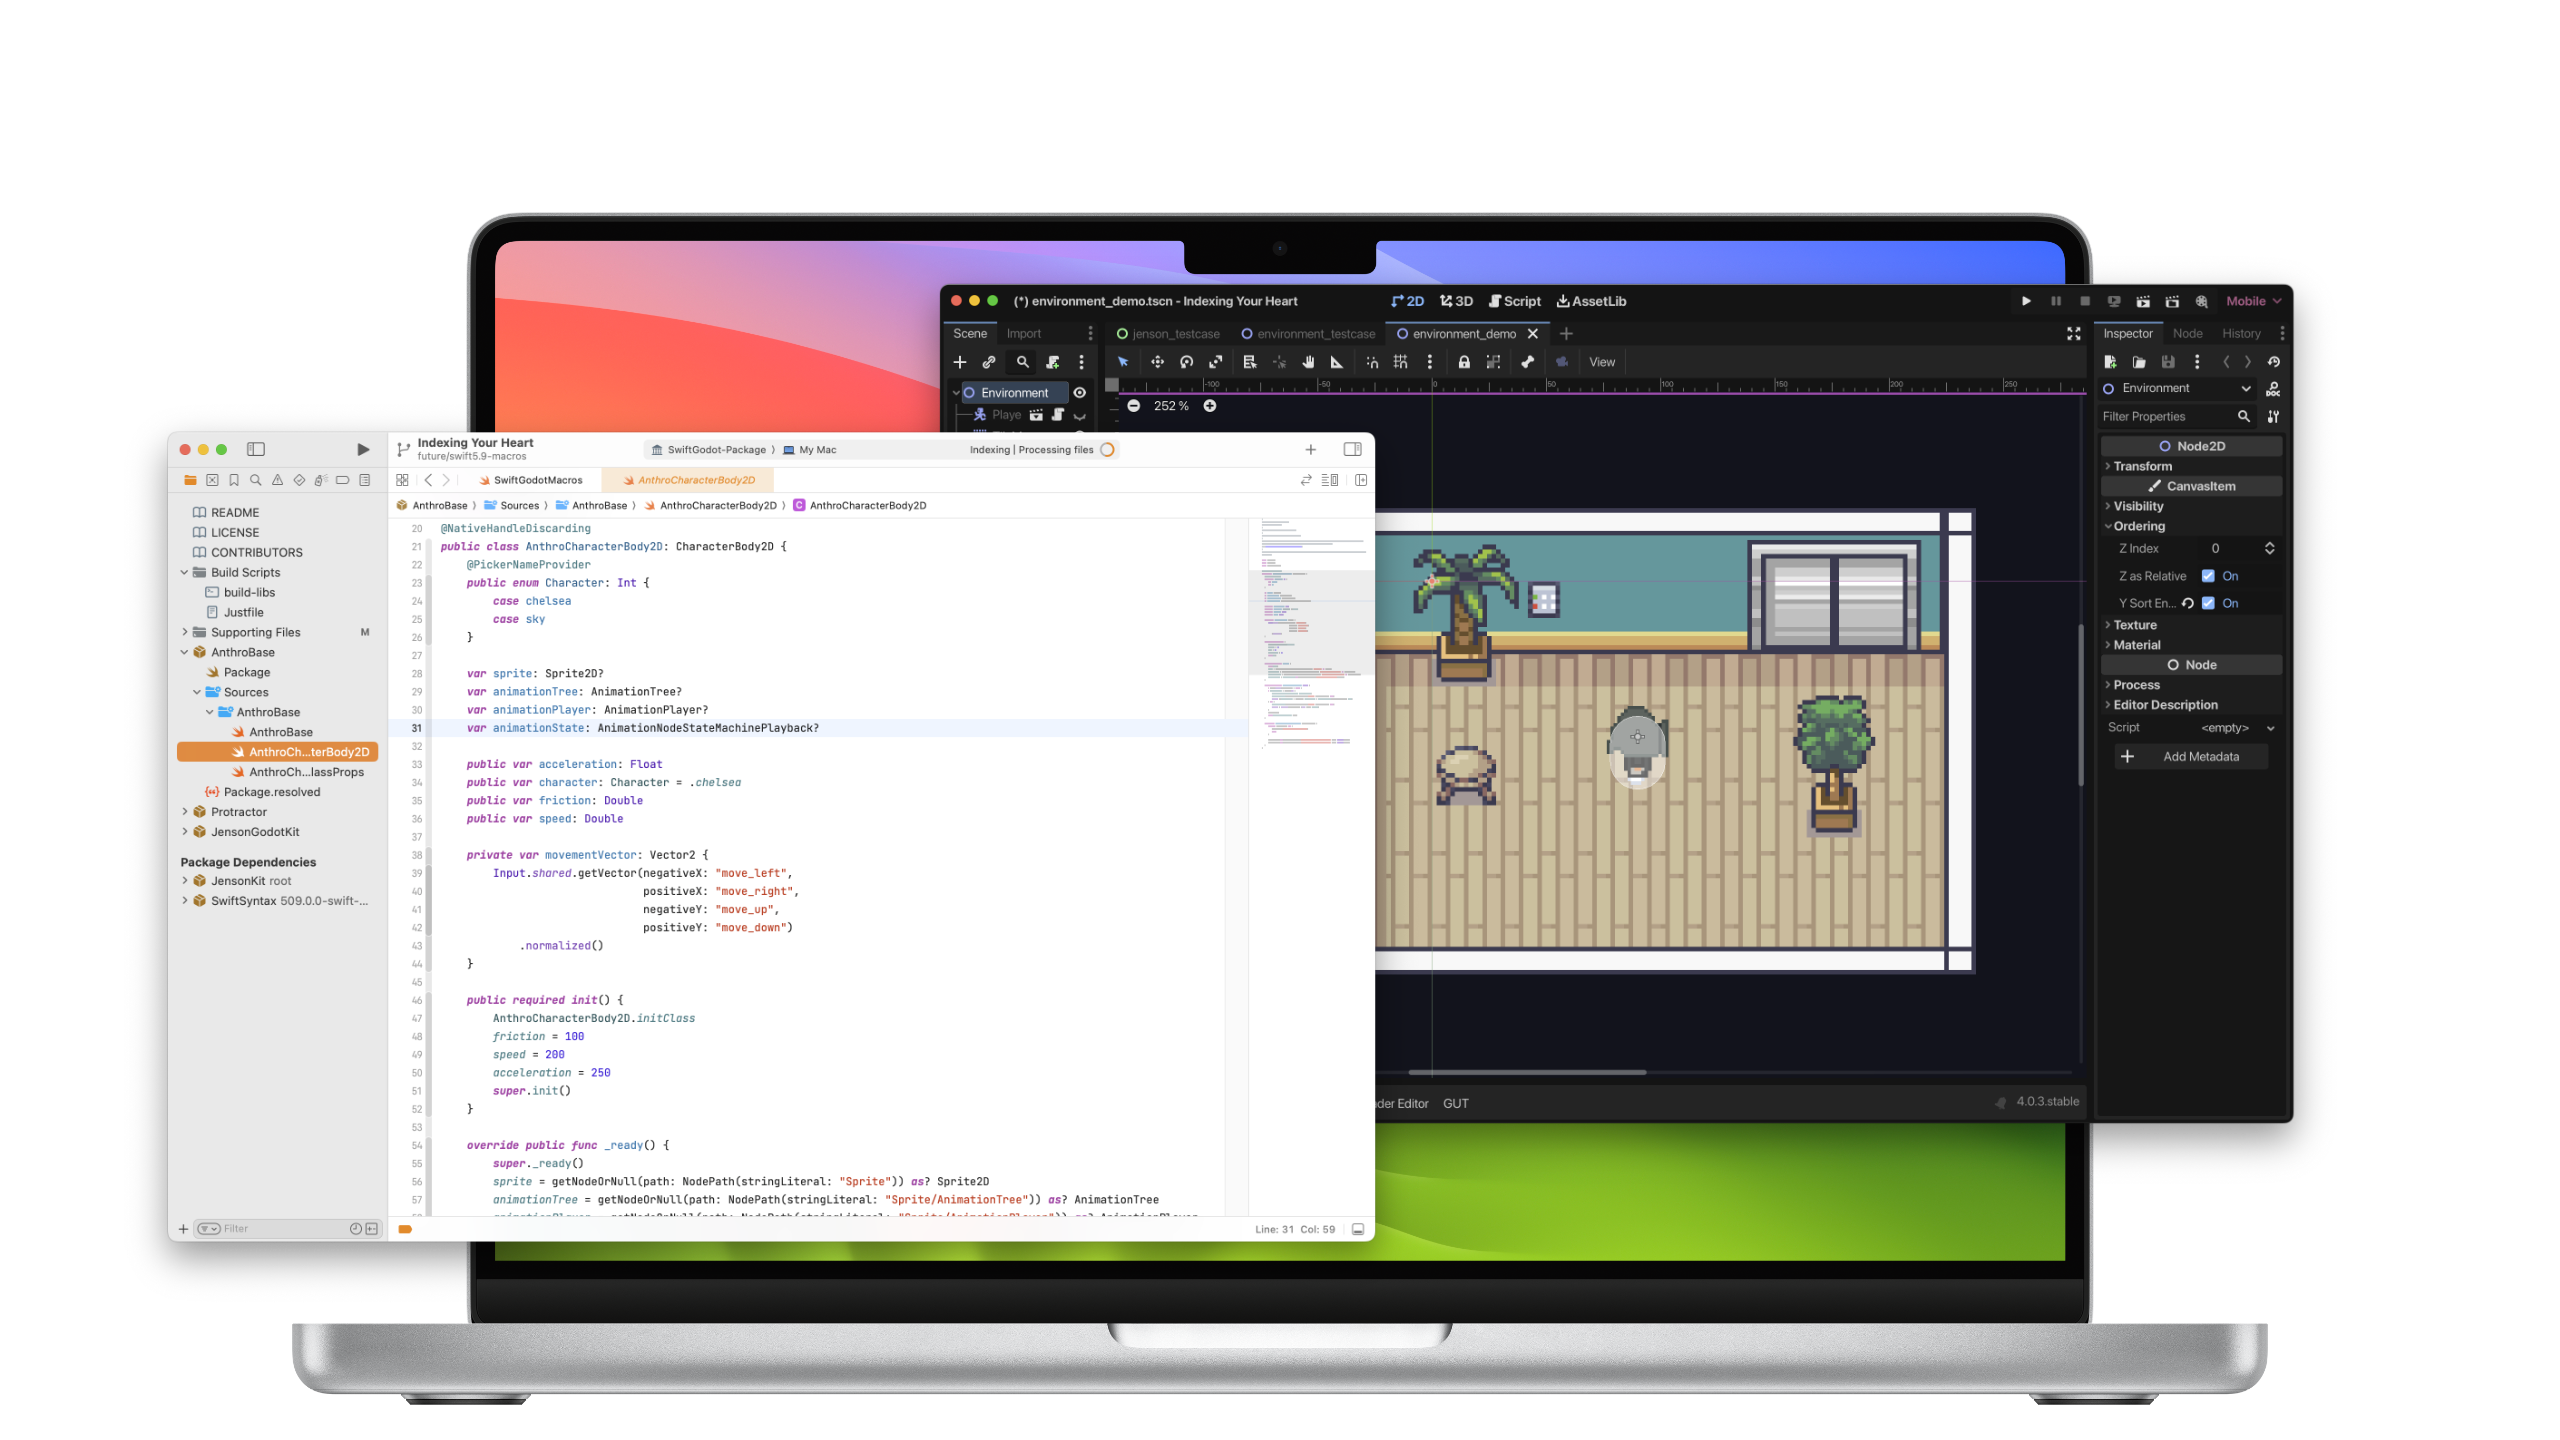Click the zoom in plus button near 252%

pos(1210,406)
